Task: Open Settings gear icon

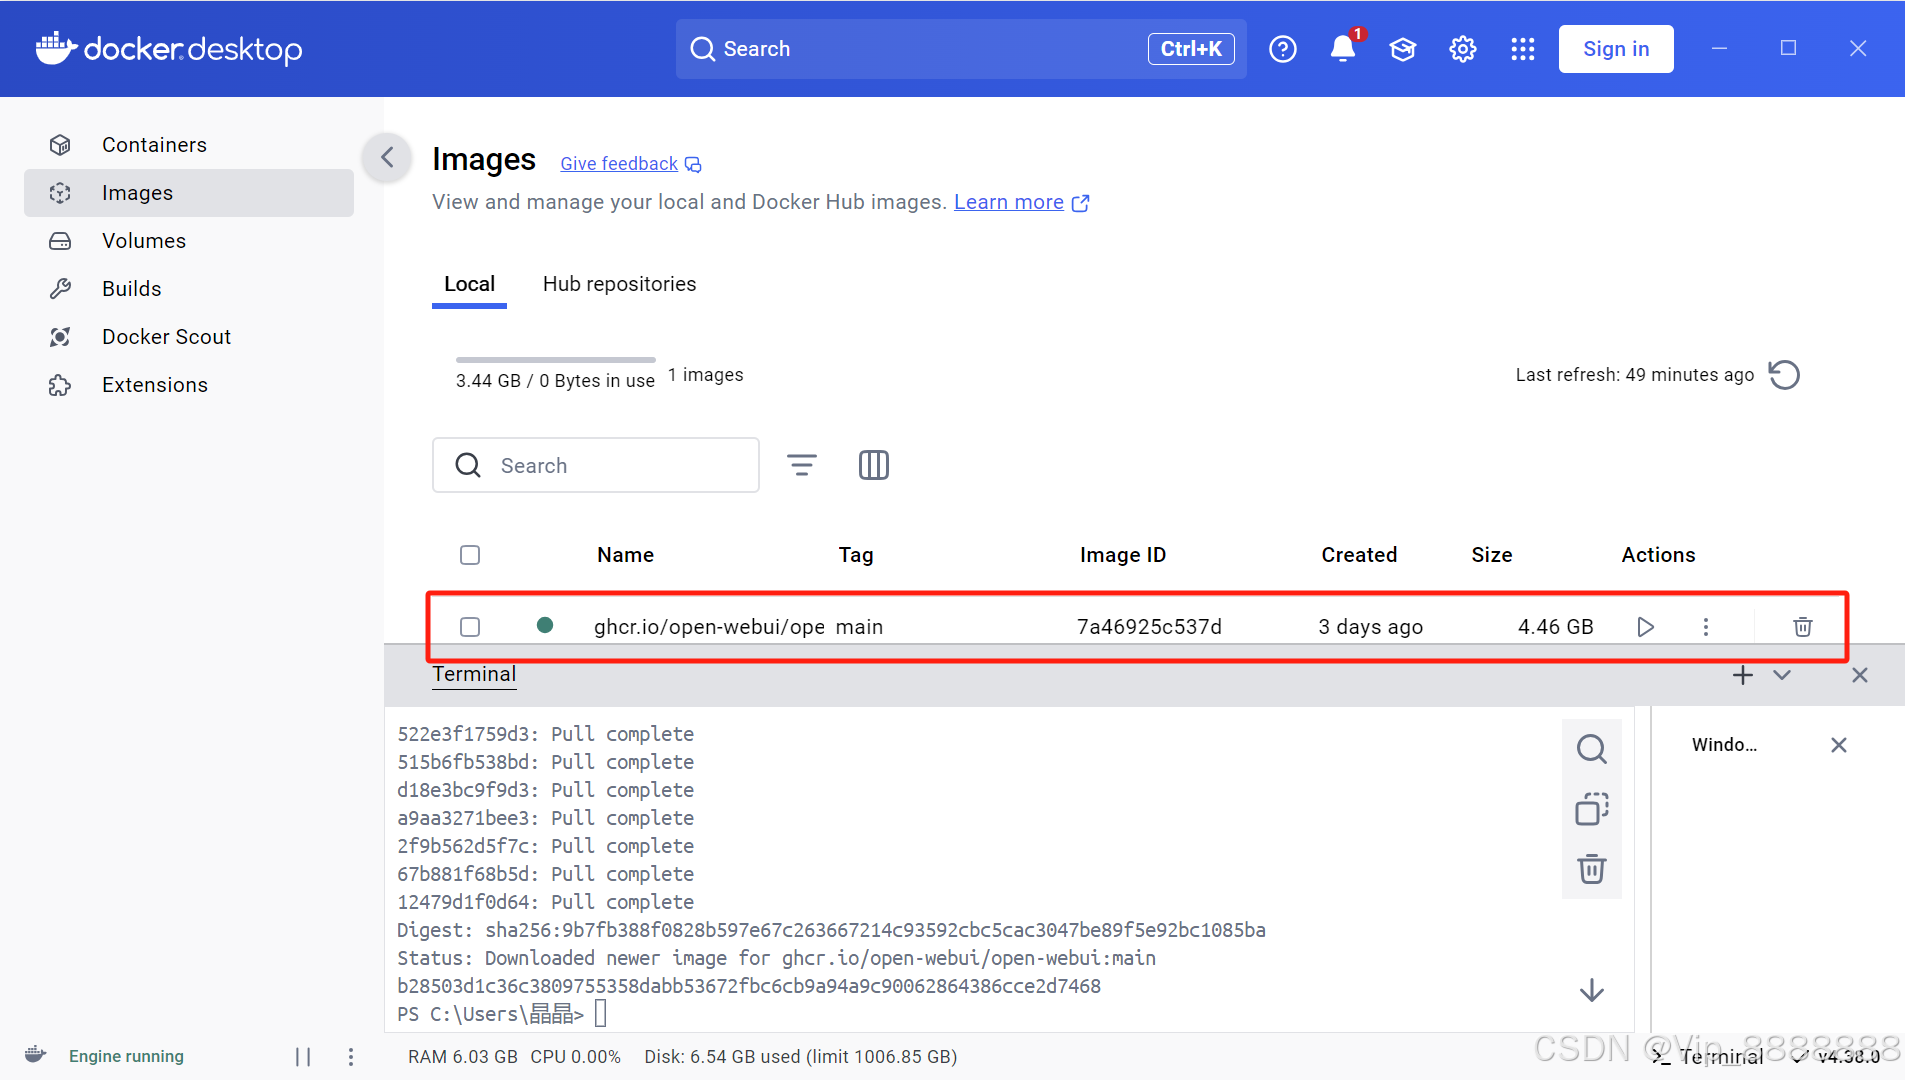Action: click(x=1463, y=49)
